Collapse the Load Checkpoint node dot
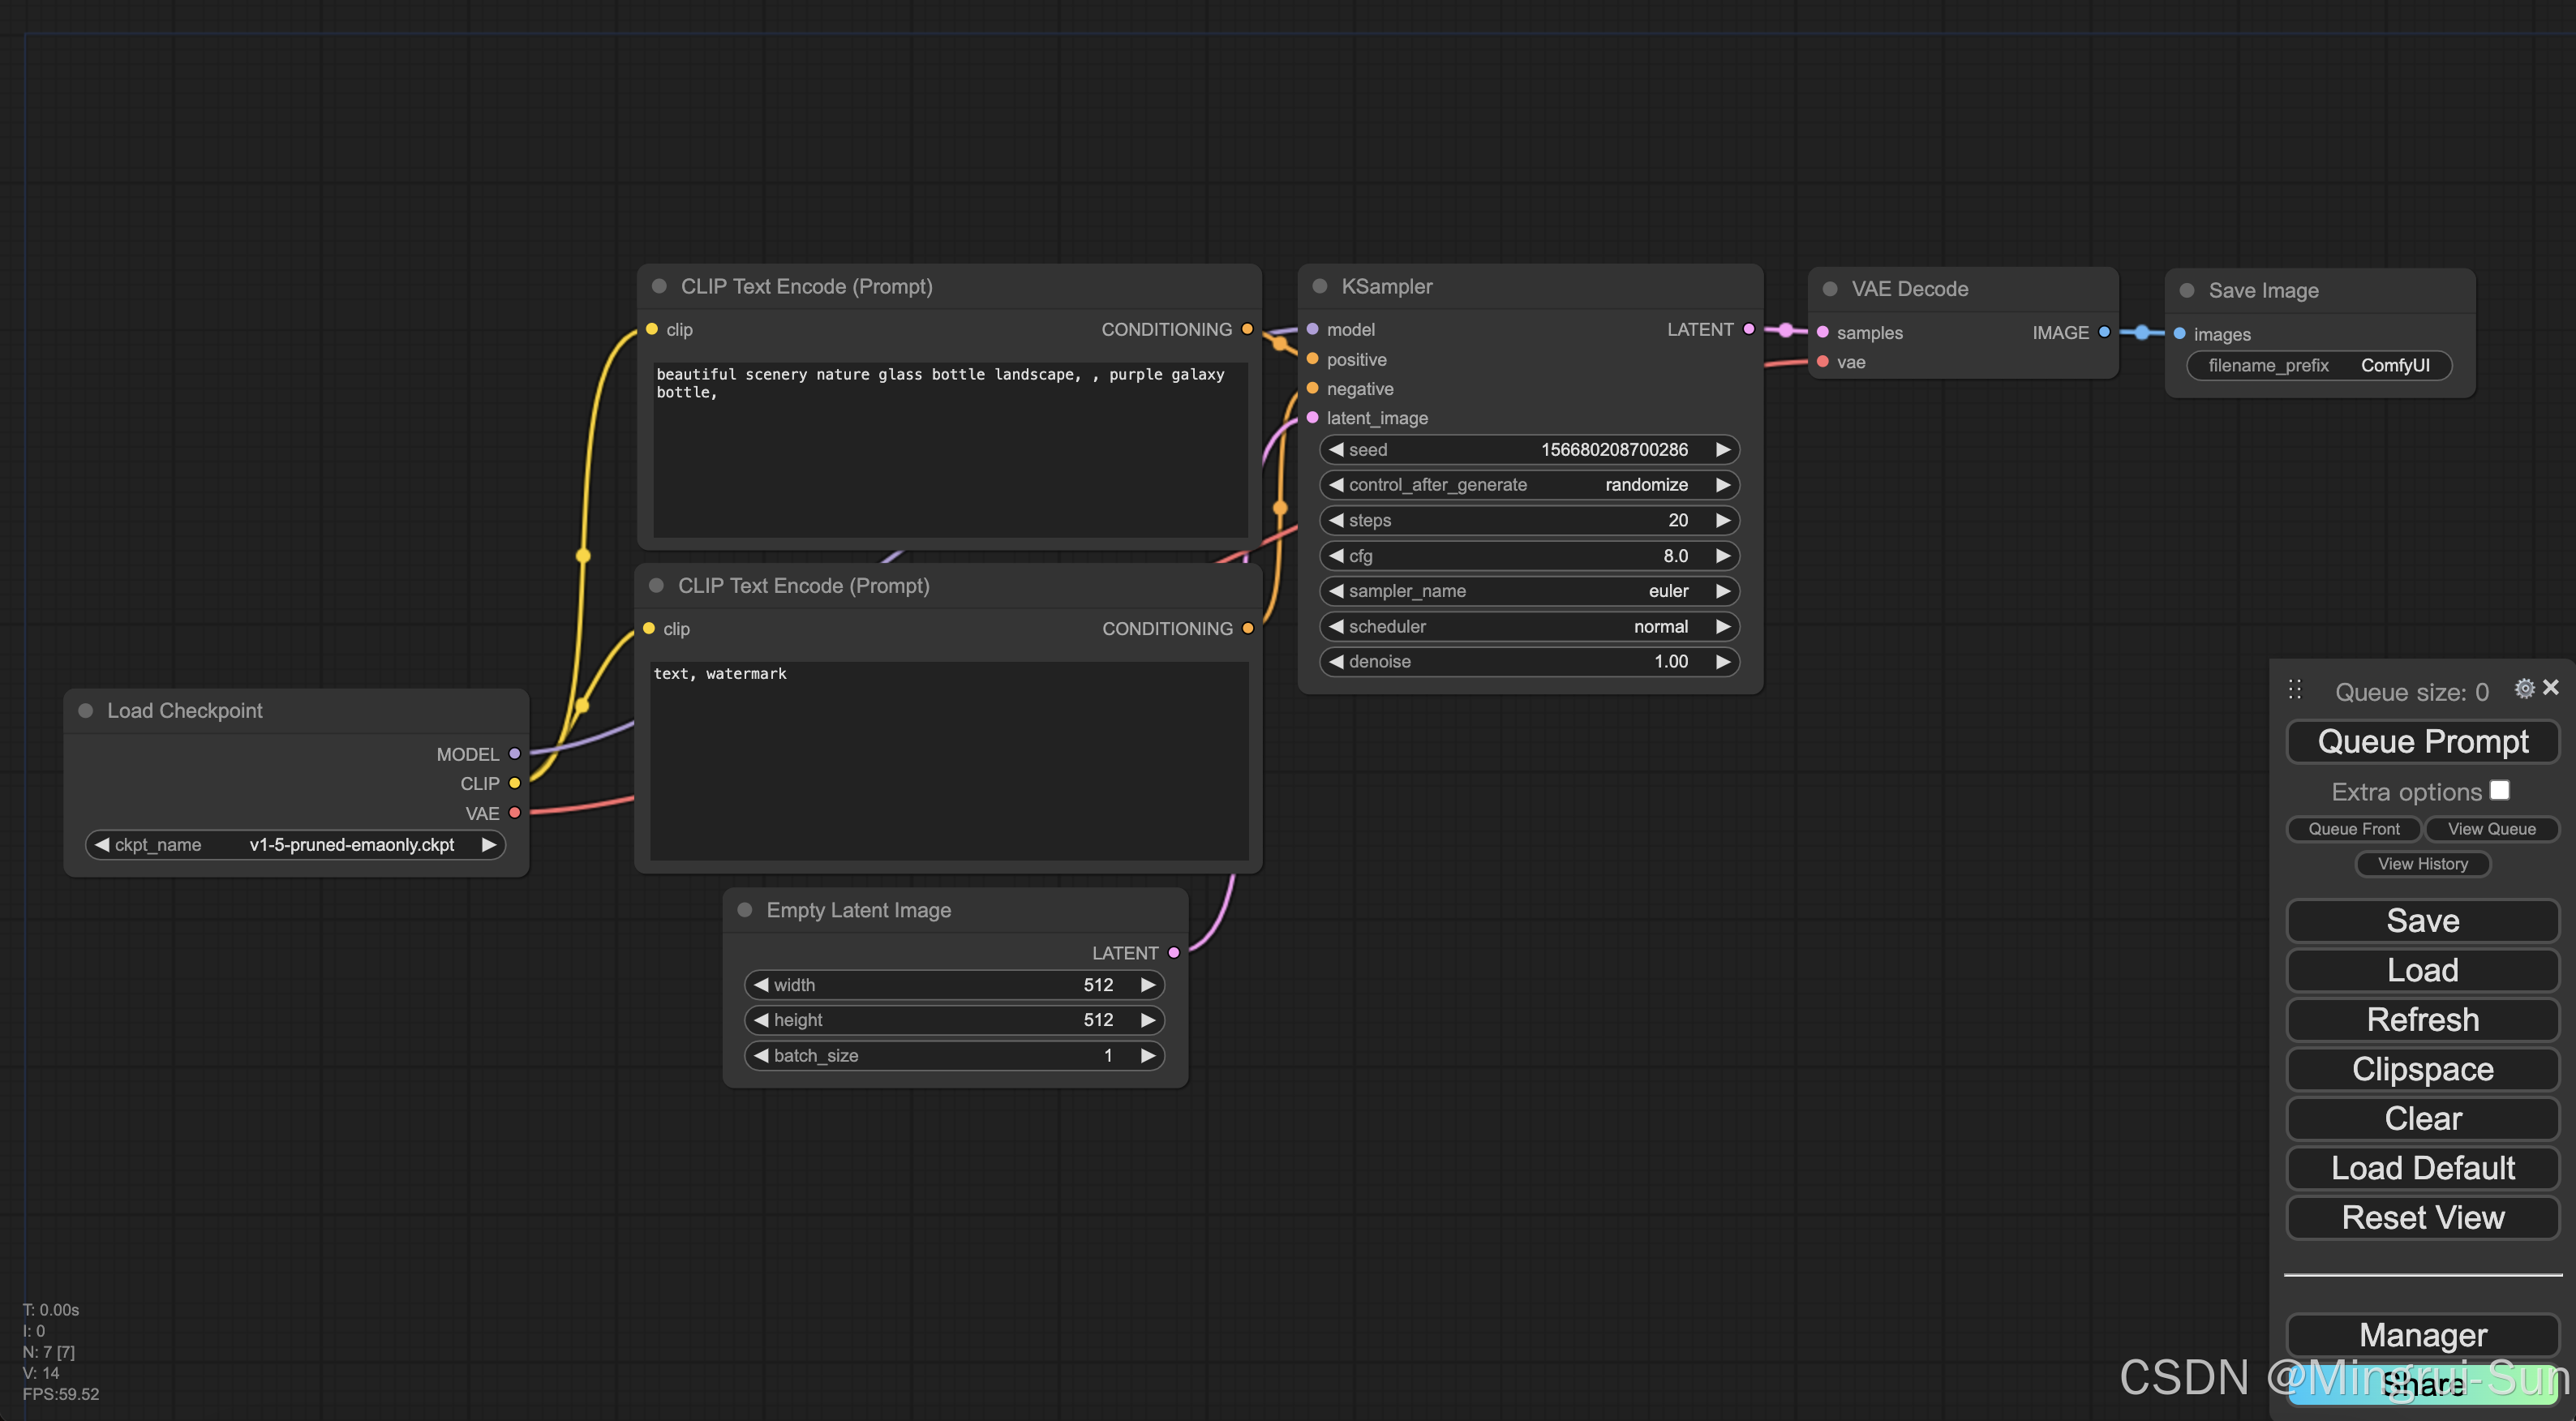Image resolution: width=2576 pixels, height=1421 pixels. coord(86,710)
